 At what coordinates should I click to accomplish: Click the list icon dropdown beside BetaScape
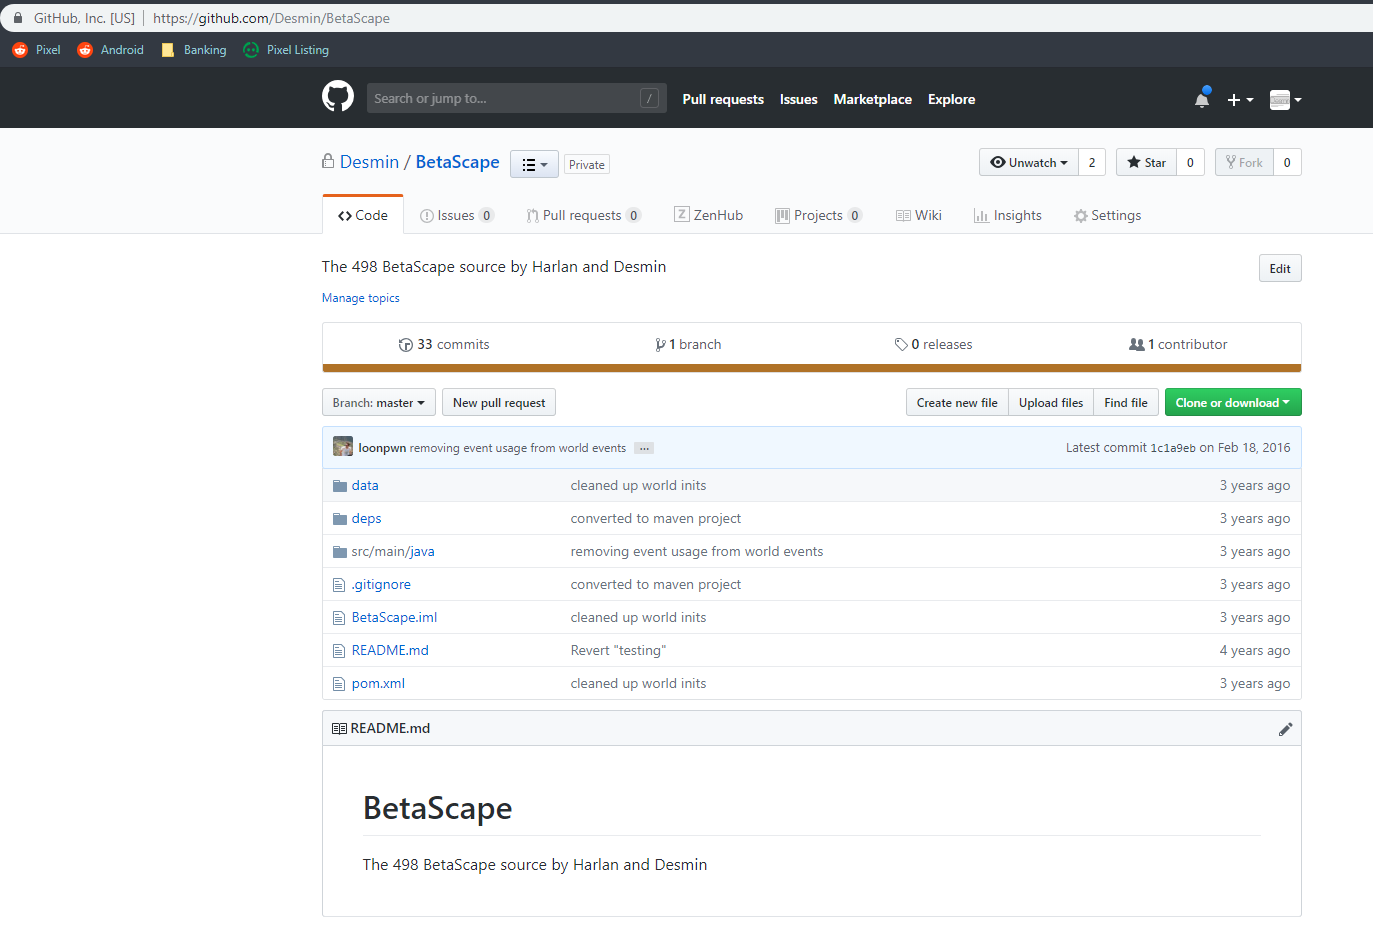pyautogui.click(x=534, y=164)
